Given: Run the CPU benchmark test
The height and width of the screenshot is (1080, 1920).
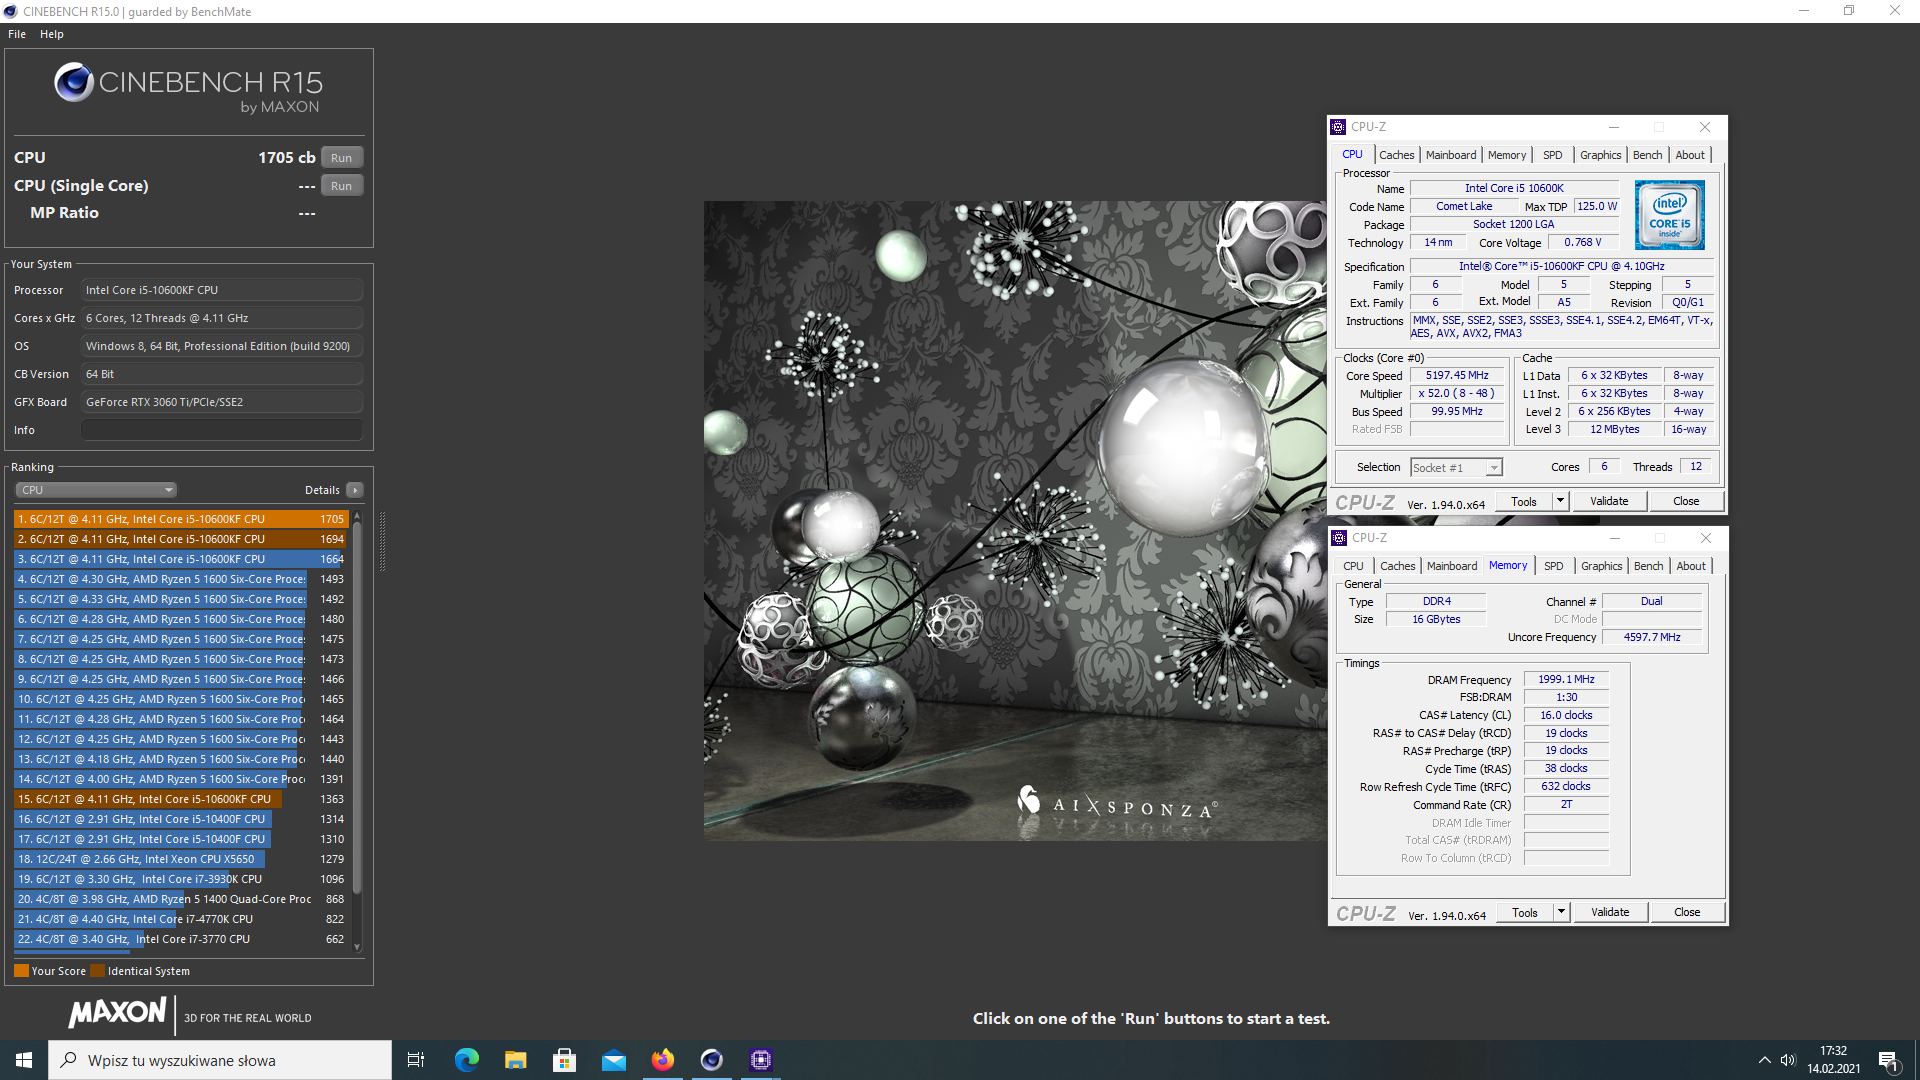Looking at the screenshot, I should click(x=341, y=158).
